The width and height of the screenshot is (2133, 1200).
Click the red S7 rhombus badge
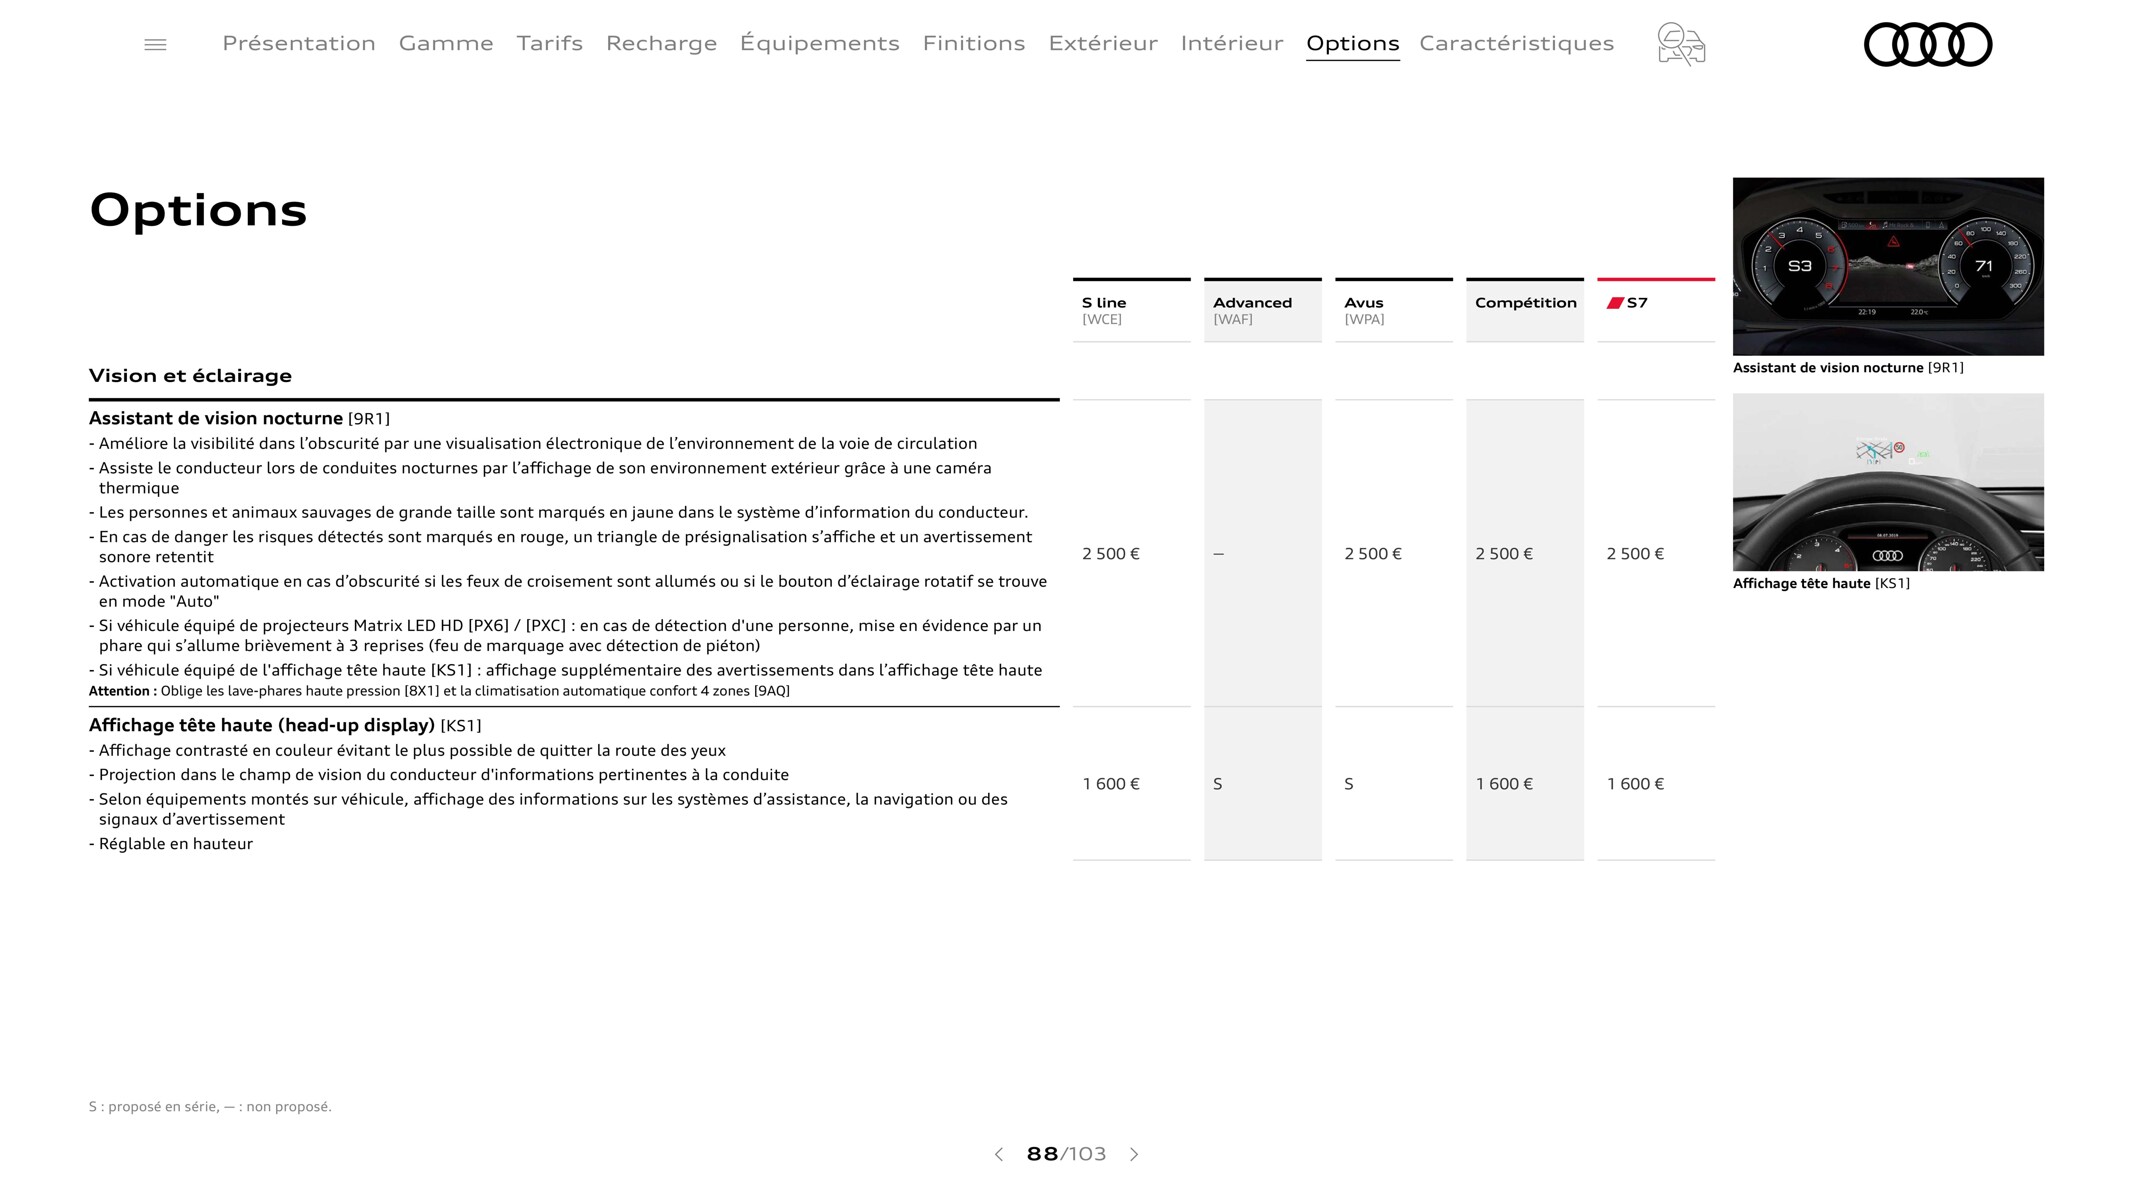[x=1615, y=303]
